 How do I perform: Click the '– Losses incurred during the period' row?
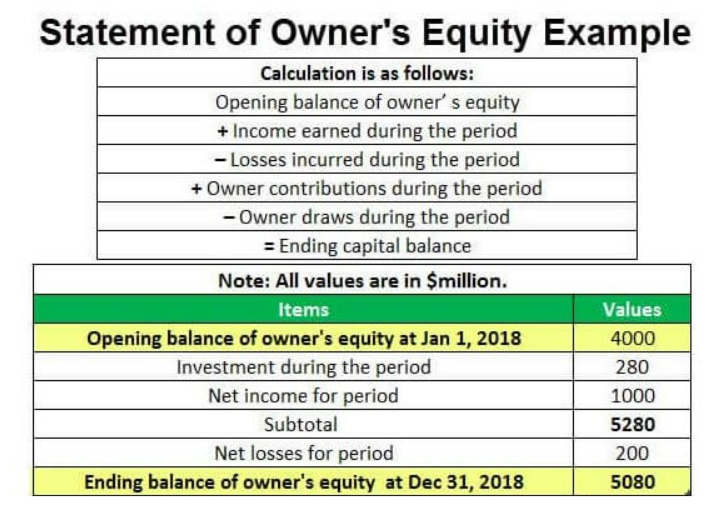click(x=367, y=159)
